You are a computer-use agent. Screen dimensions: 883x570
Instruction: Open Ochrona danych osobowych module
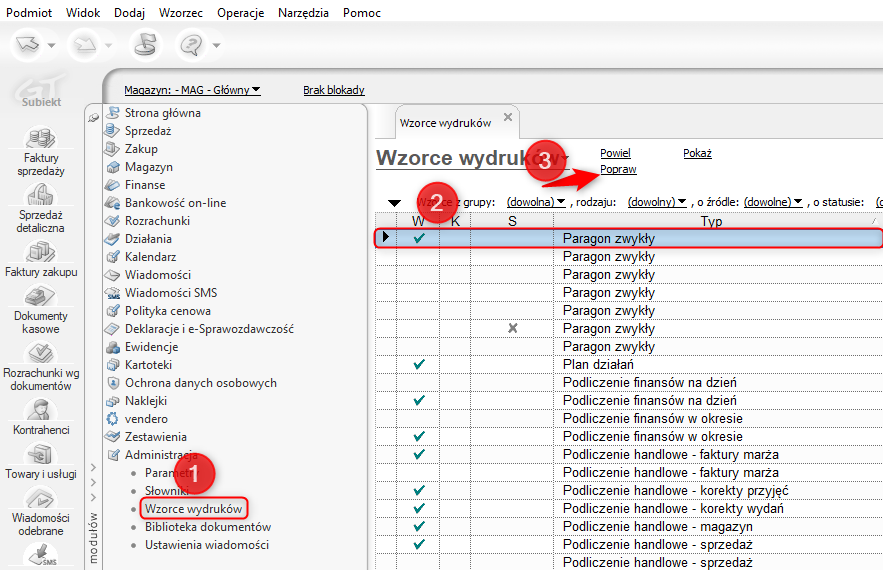200,383
